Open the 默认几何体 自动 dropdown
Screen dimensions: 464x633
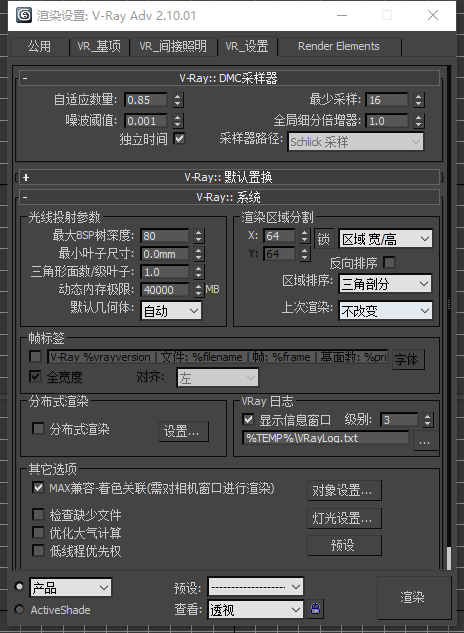pos(171,310)
